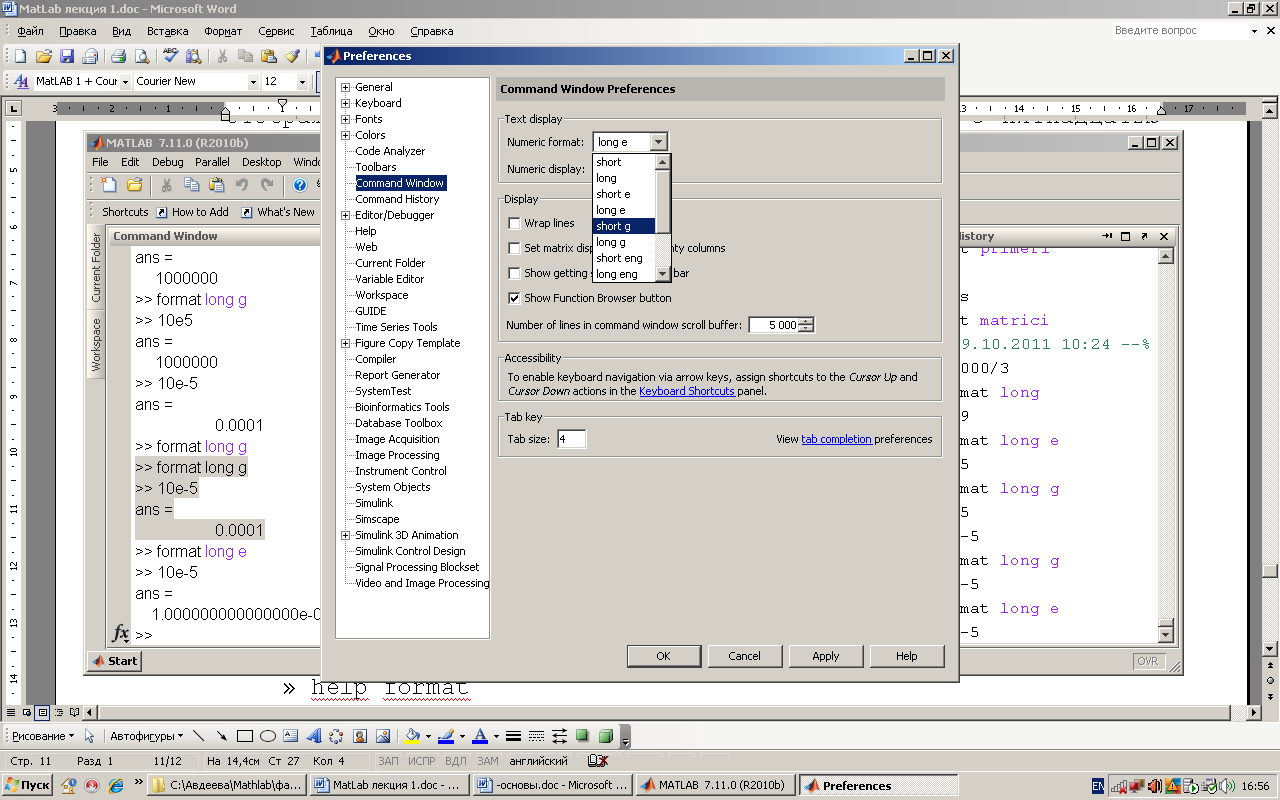Increase the scroll buffer lines stepper
Image resolution: width=1280 pixels, height=800 pixels.
pos(807,321)
